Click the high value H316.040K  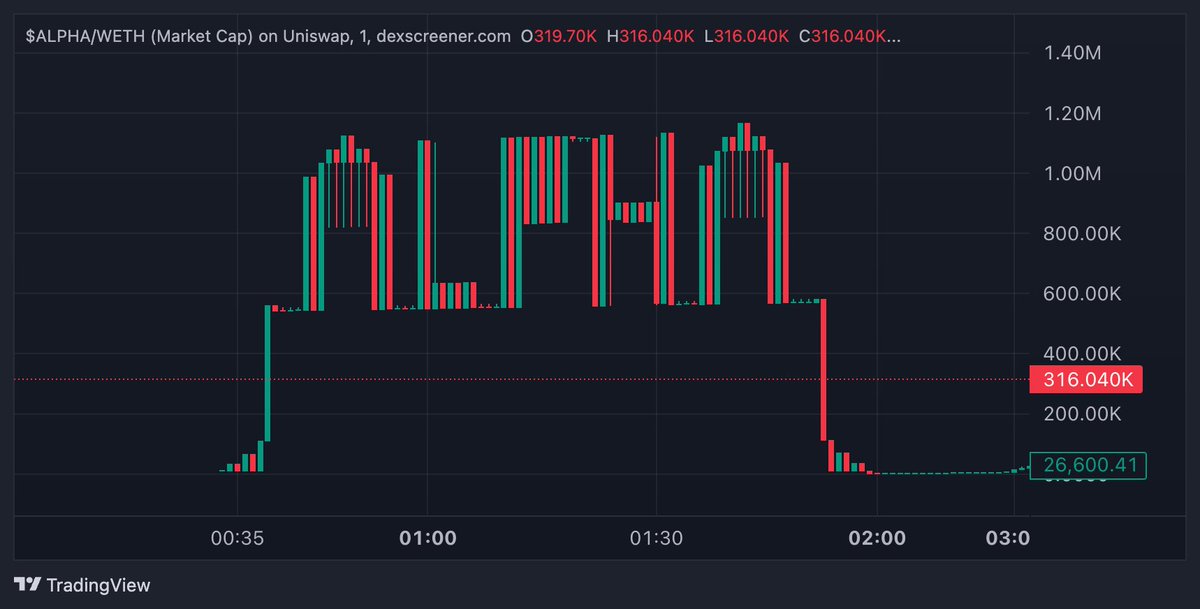point(650,36)
